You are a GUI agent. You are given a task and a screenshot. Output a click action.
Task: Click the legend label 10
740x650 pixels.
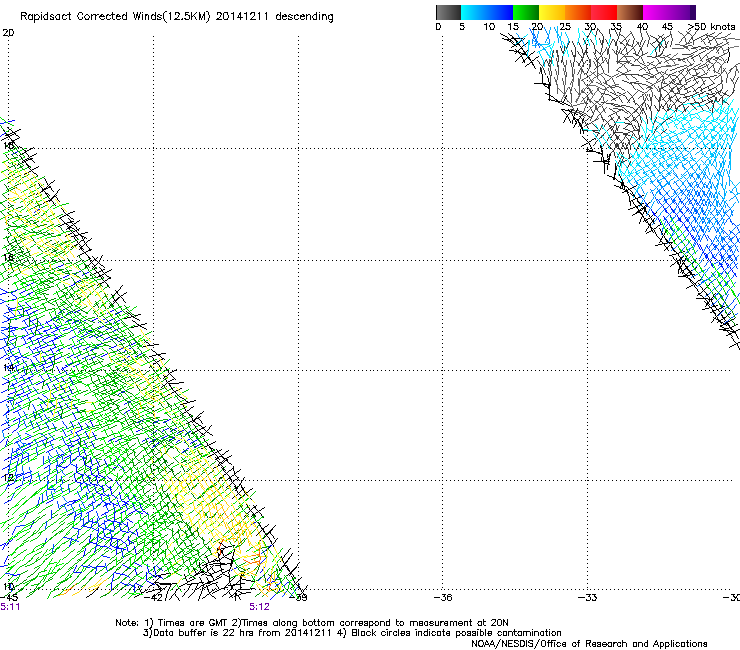(x=489, y=27)
